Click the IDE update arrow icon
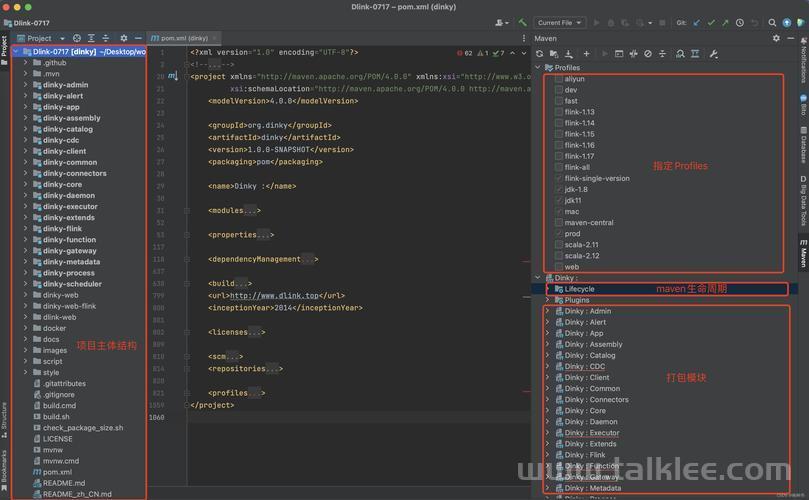Image resolution: width=809 pixels, height=500 pixels. [x=787, y=23]
